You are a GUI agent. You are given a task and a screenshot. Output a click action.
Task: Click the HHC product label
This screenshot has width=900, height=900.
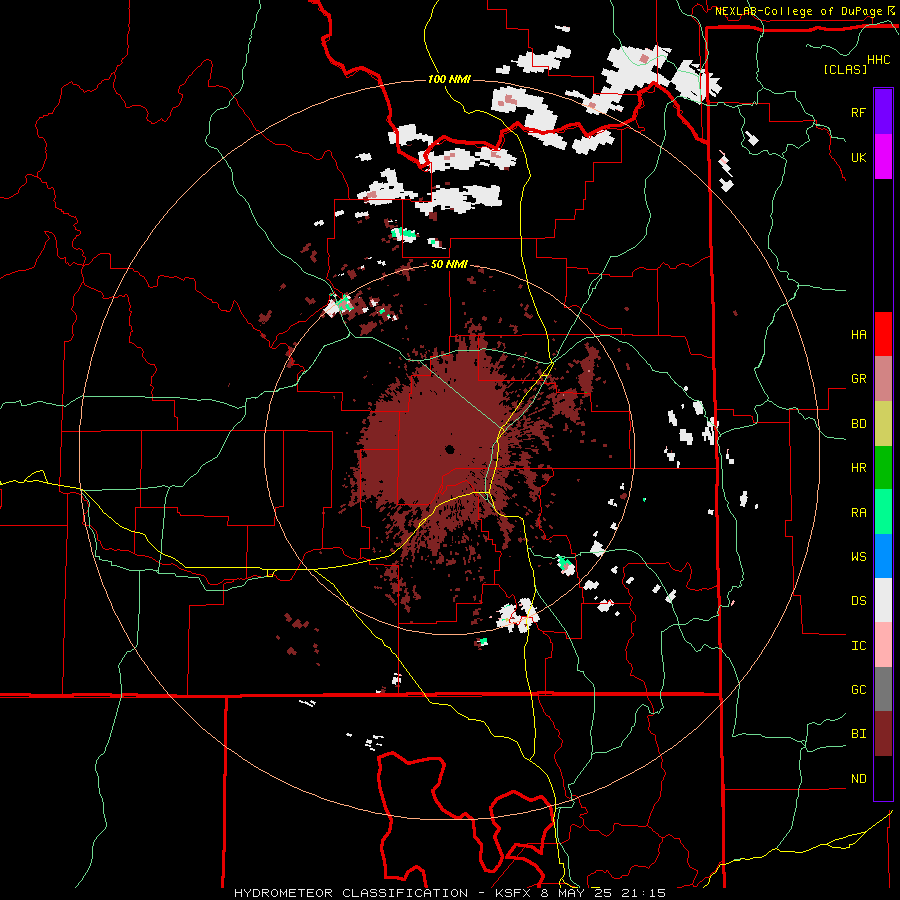coord(879,60)
